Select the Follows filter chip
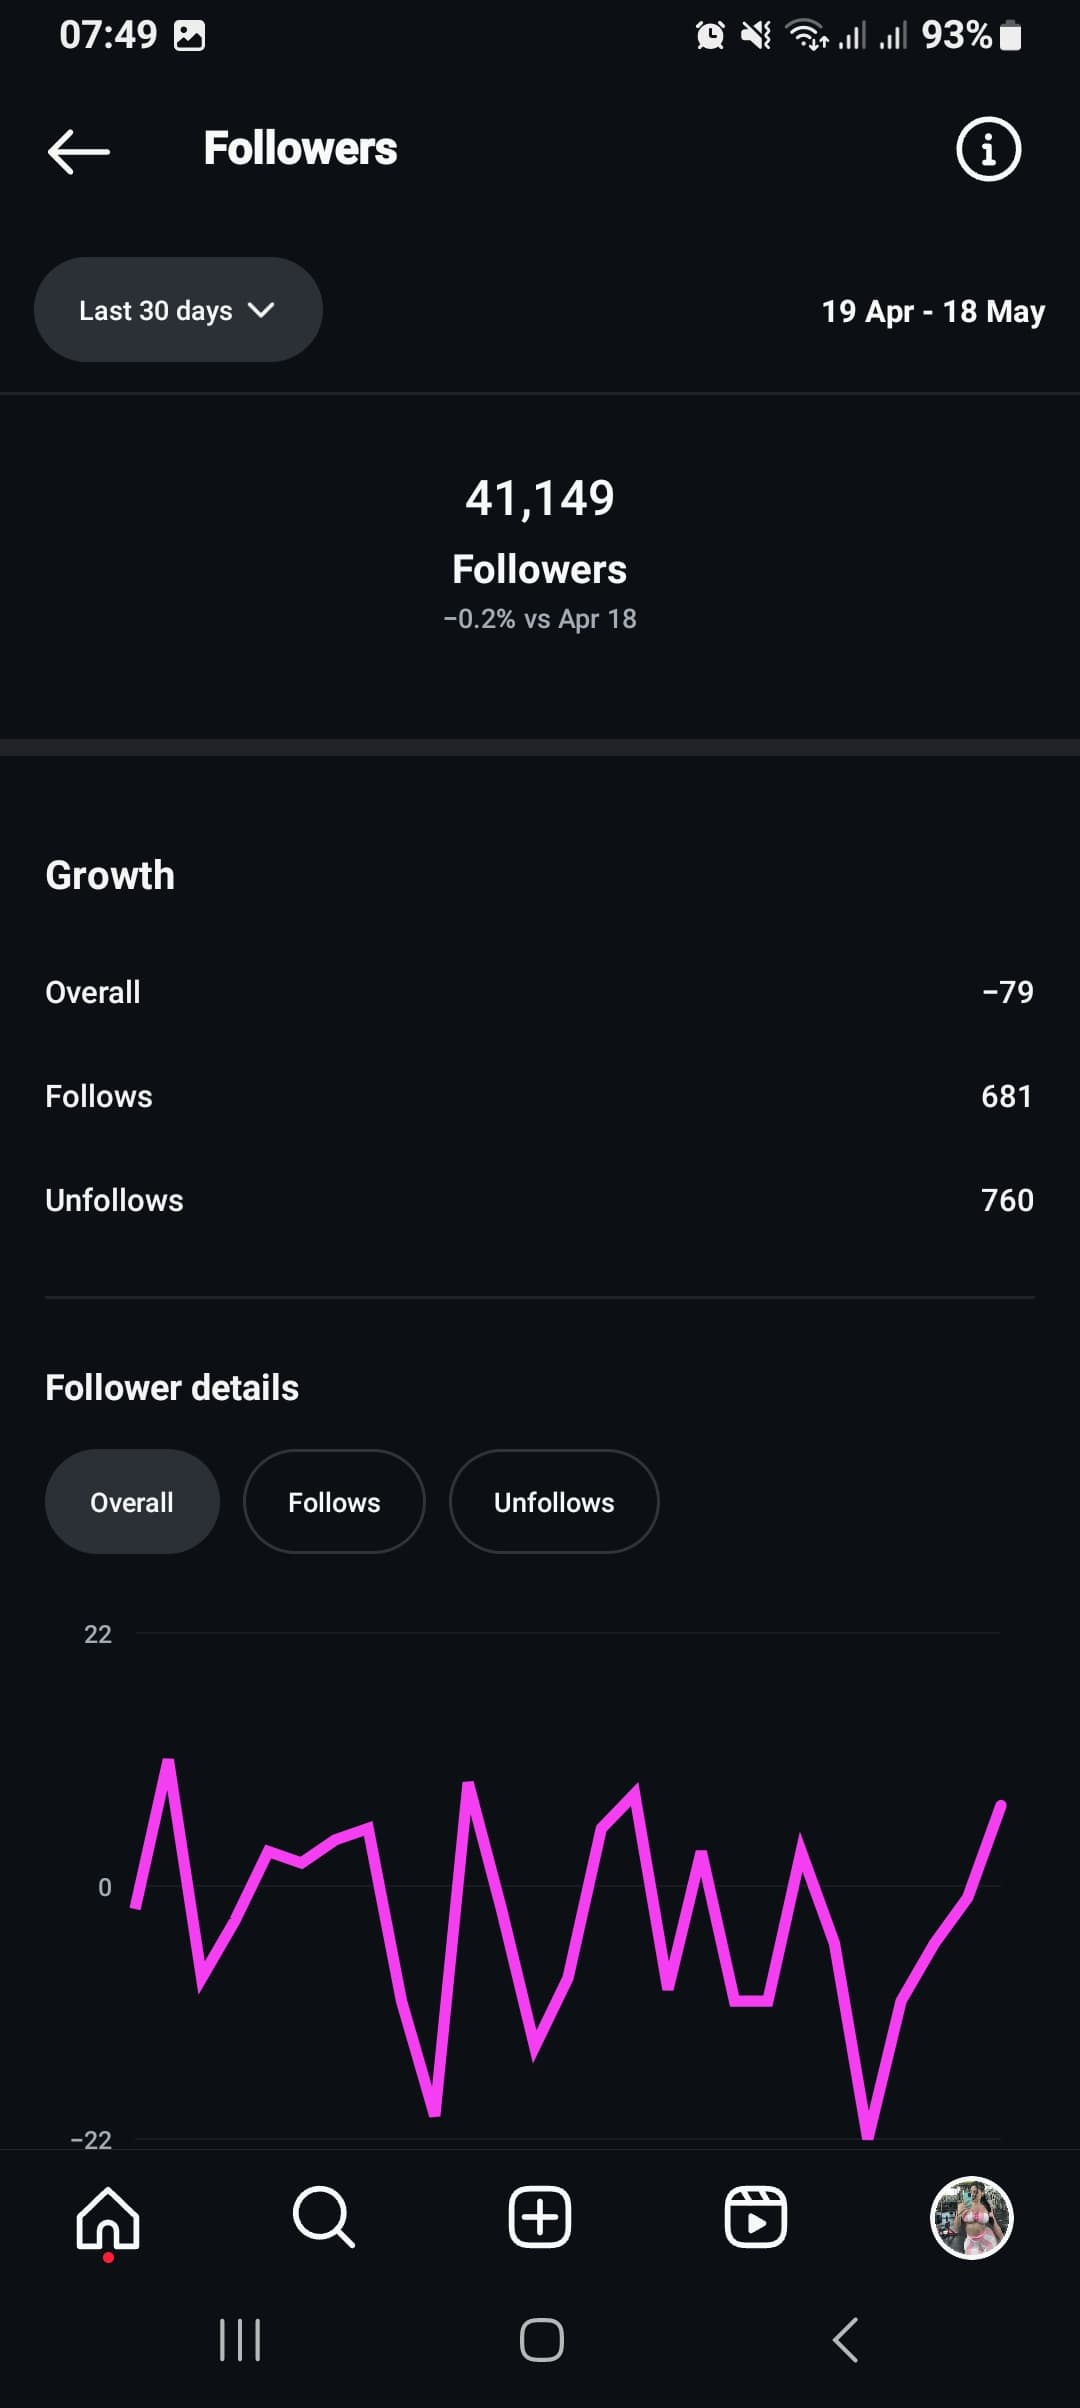The image size is (1080, 2408). pos(334,1502)
